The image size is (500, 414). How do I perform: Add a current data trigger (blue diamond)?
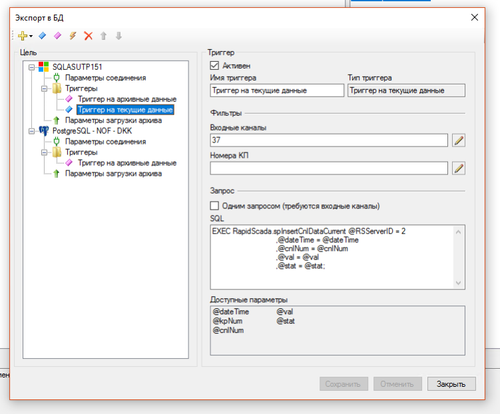[42, 36]
